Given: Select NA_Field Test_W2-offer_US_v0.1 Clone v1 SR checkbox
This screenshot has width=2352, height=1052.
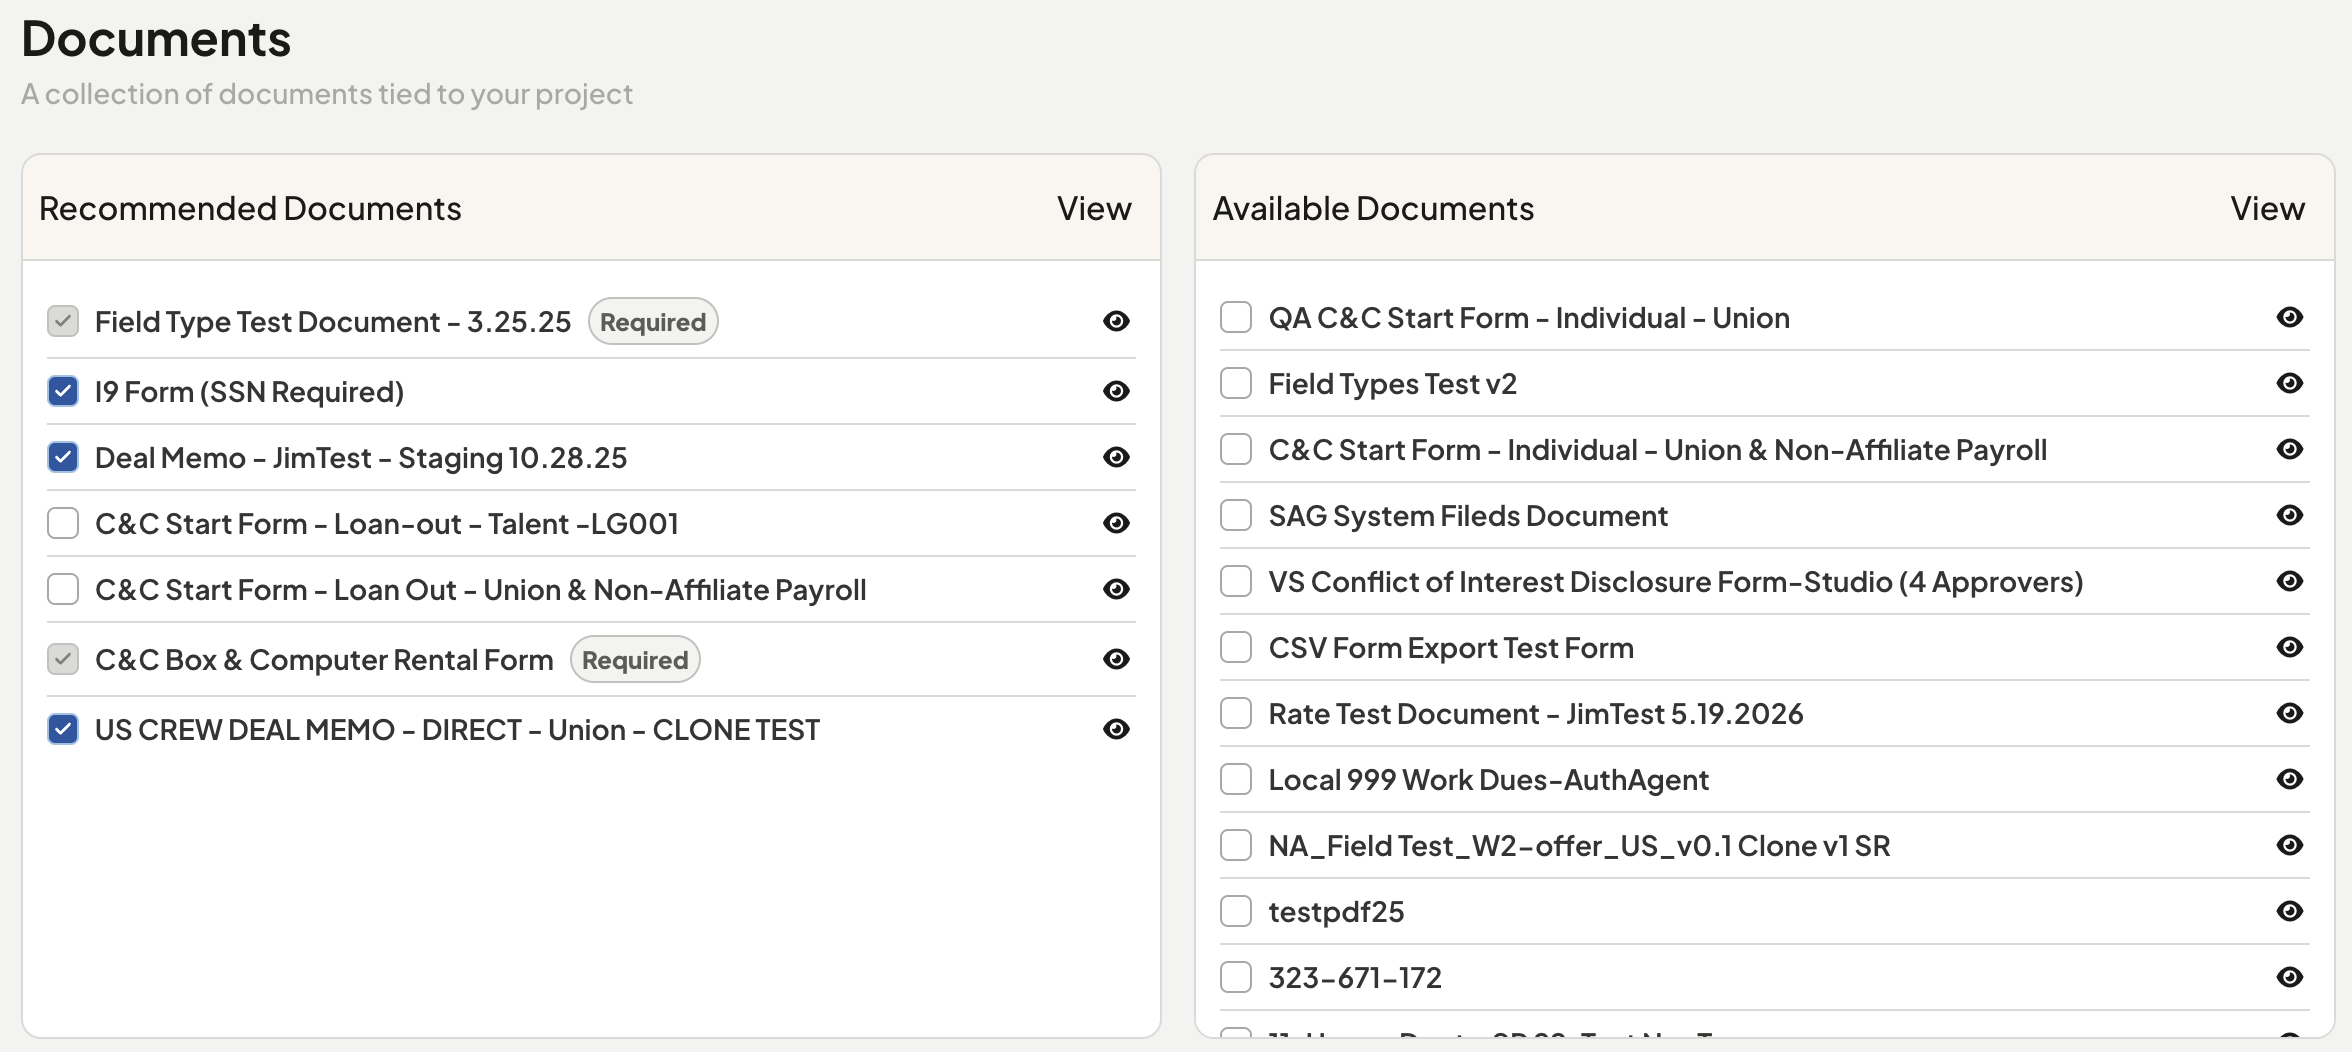Looking at the screenshot, I should (1236, 845).
